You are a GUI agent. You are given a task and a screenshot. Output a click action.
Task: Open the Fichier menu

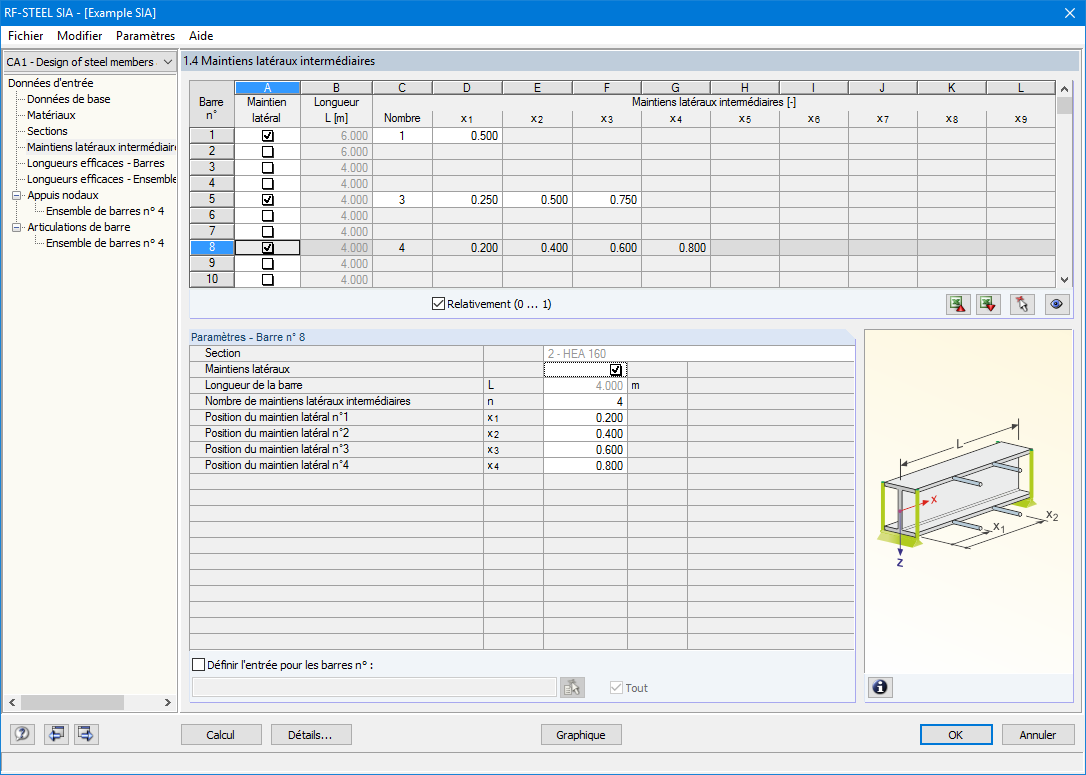point(26,36)
